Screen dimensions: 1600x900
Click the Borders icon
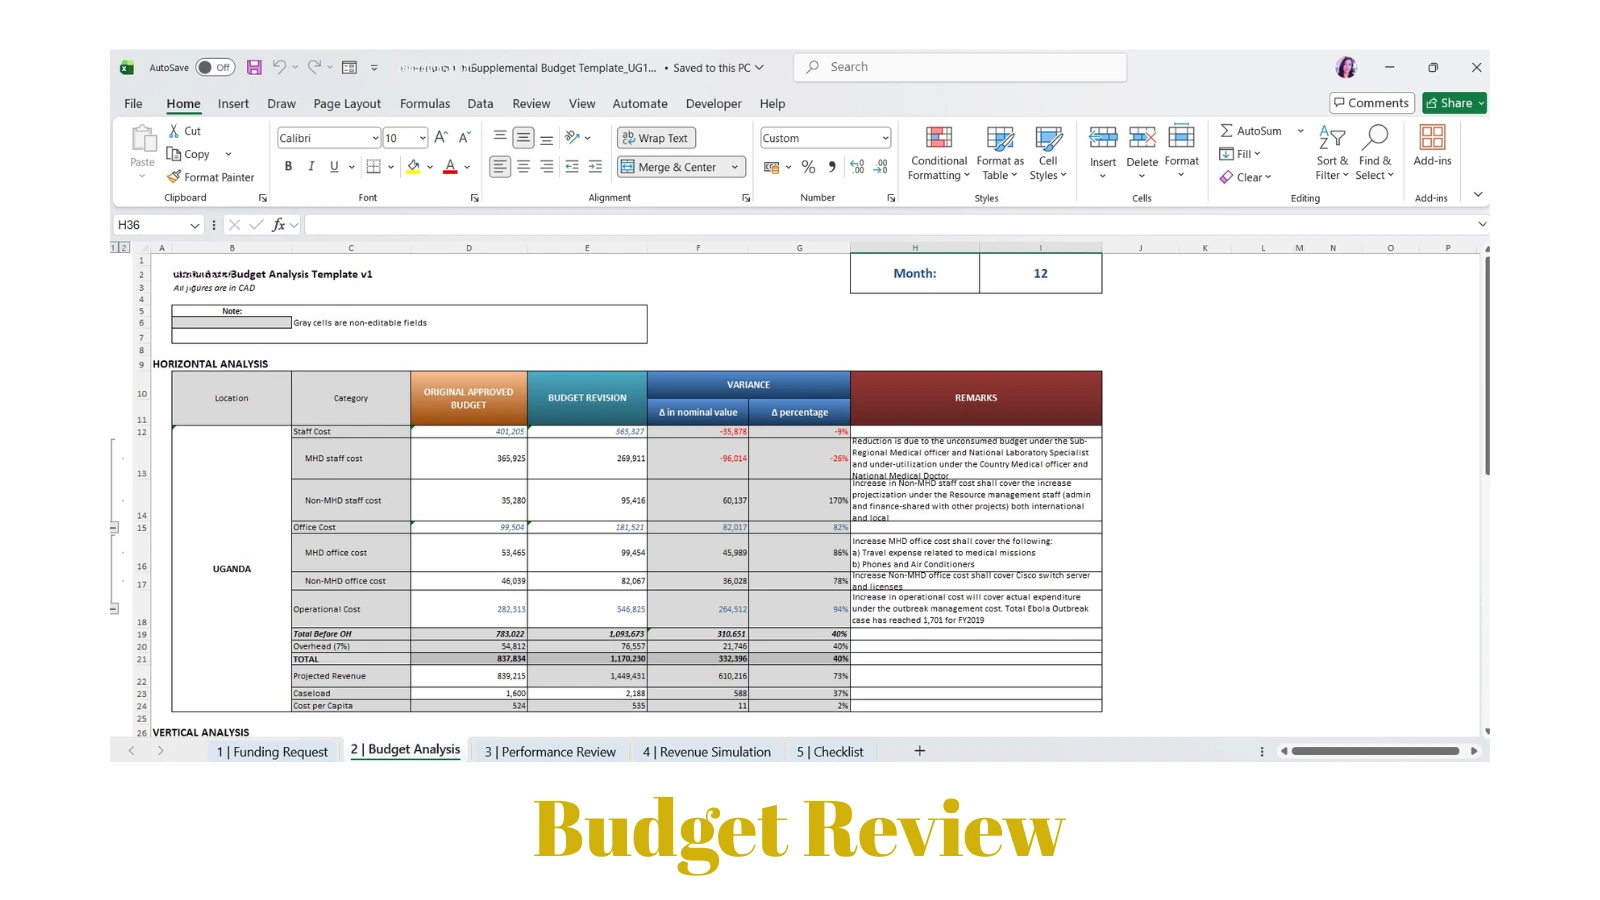[373, 167]
